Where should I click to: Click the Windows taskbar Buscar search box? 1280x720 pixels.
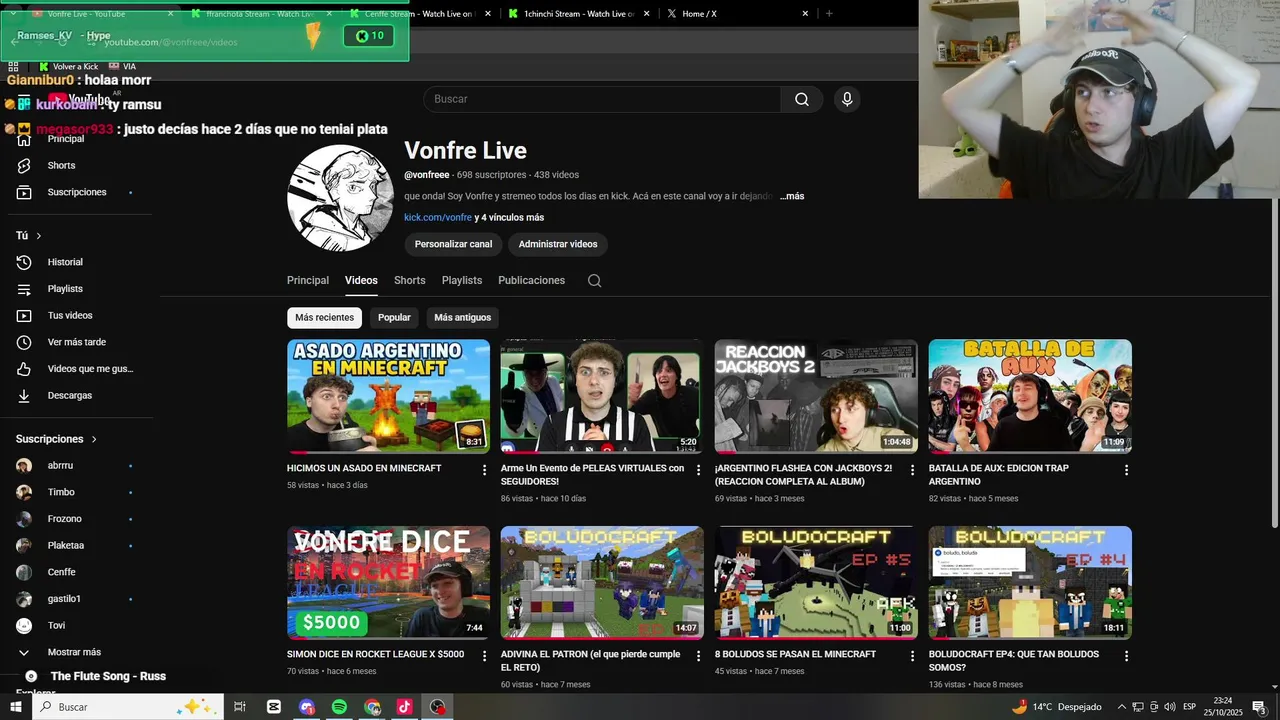tap(128, 707)
